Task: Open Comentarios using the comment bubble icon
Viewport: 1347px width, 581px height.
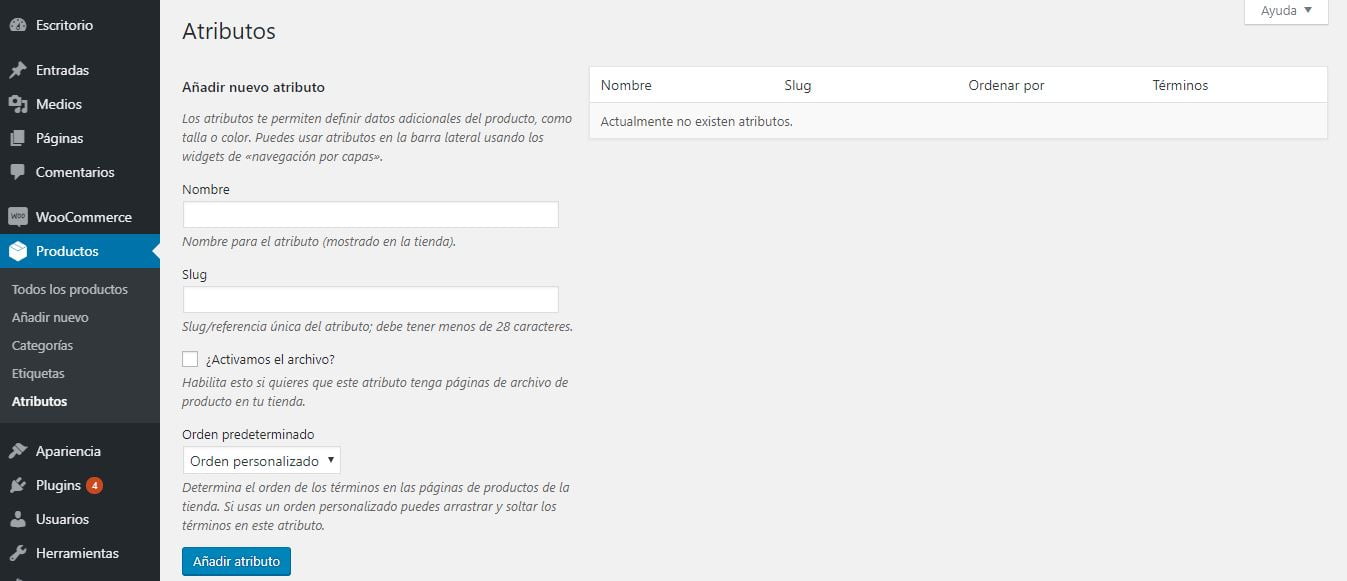Action: click(x=16, y=172)
